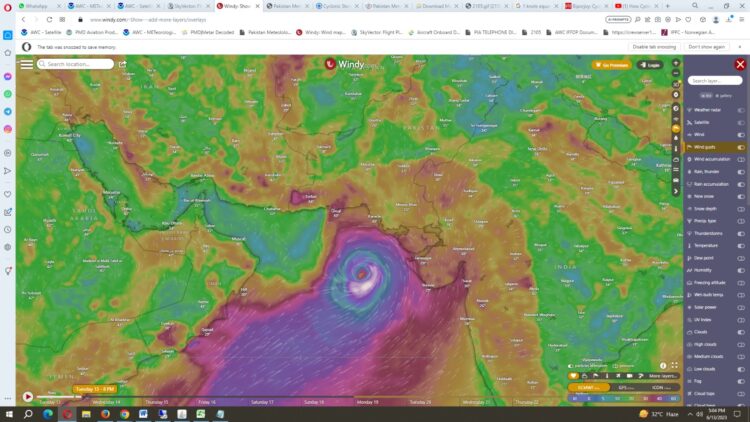The image size is (750, 422).
Task: Click the heart favorites icon in bottom bar
Action: 574,376
